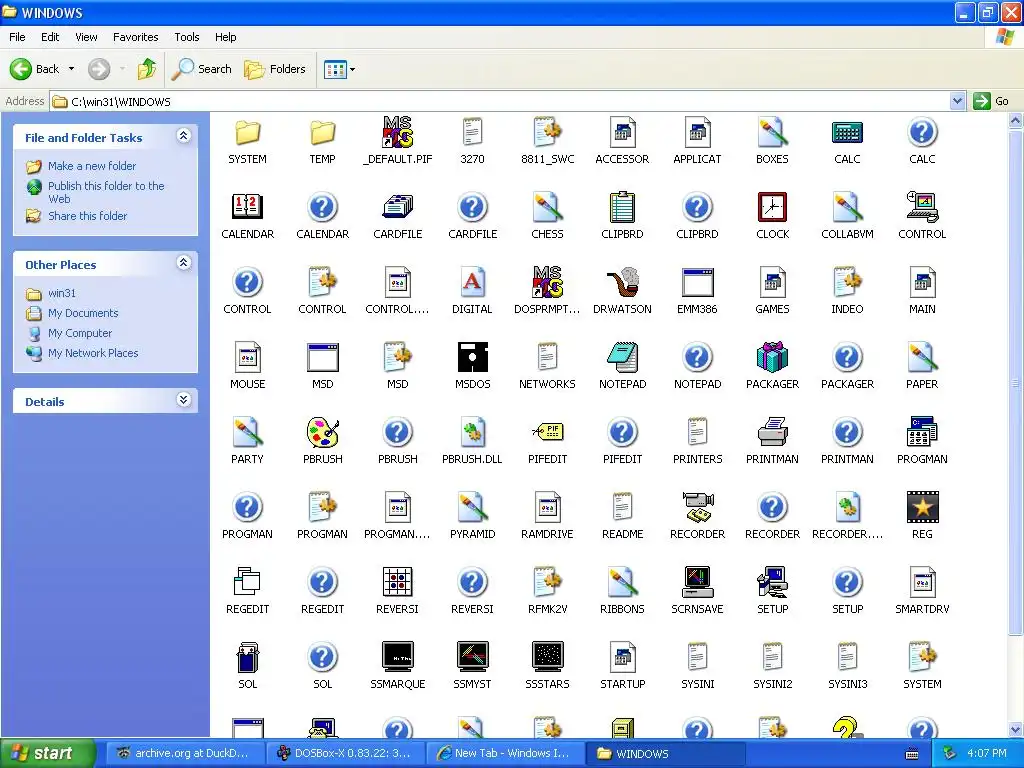This screenshot has height=768, width=1024.
Task: Open the File menu
Action: (x=17, y=37)
